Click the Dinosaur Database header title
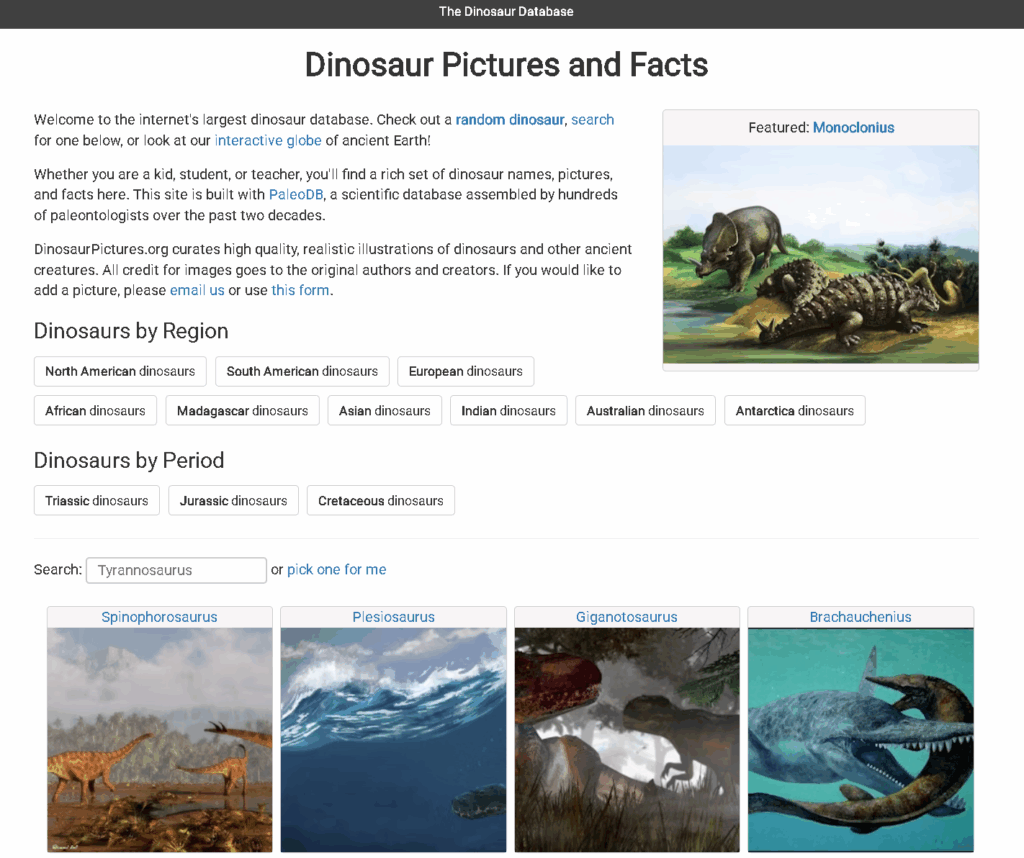The height and width of the screenshot is (858, 1024). click(x=506, y=12)
